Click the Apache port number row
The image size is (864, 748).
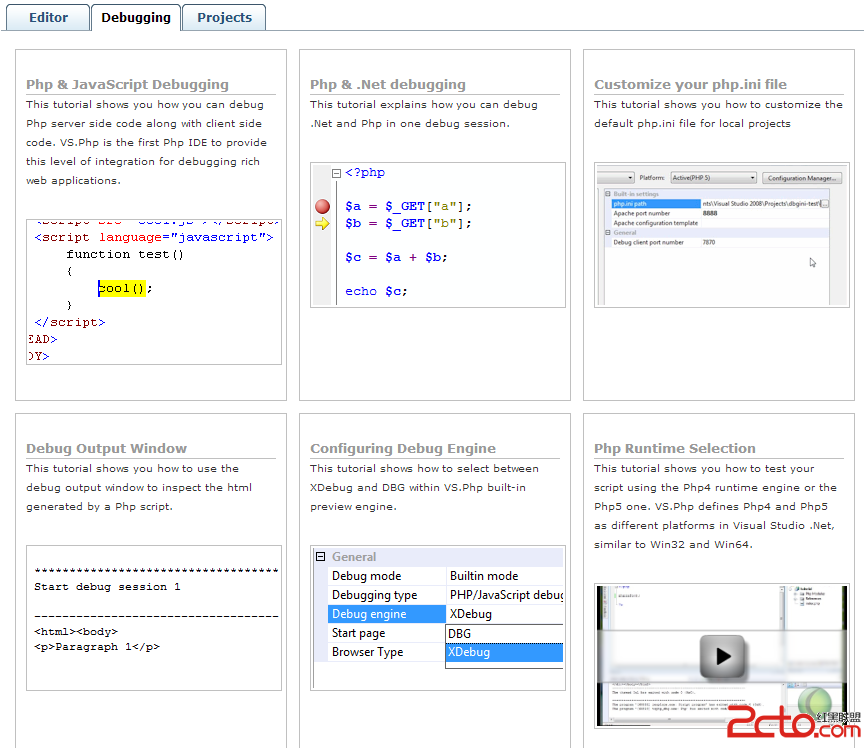[x=720, y=213]
